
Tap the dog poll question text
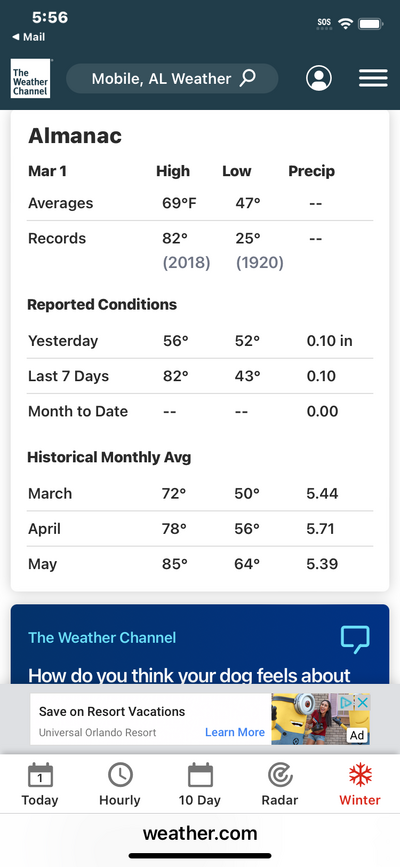point(189,675)
